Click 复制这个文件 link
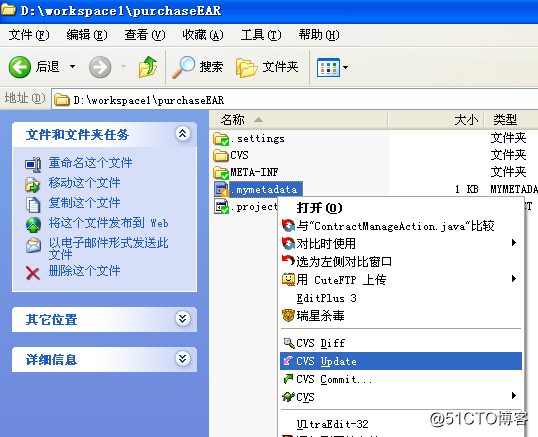 pyautogui.click(x=84, y=202)
